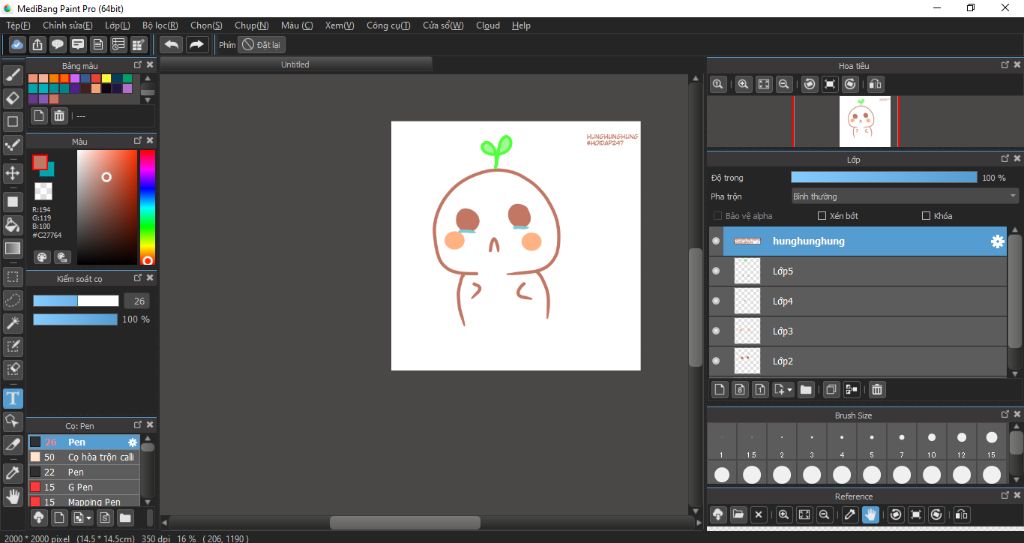The image size is (1024, 543).
Task: Select the Cọ hòa trộn brush
Action: pos(84,457)
